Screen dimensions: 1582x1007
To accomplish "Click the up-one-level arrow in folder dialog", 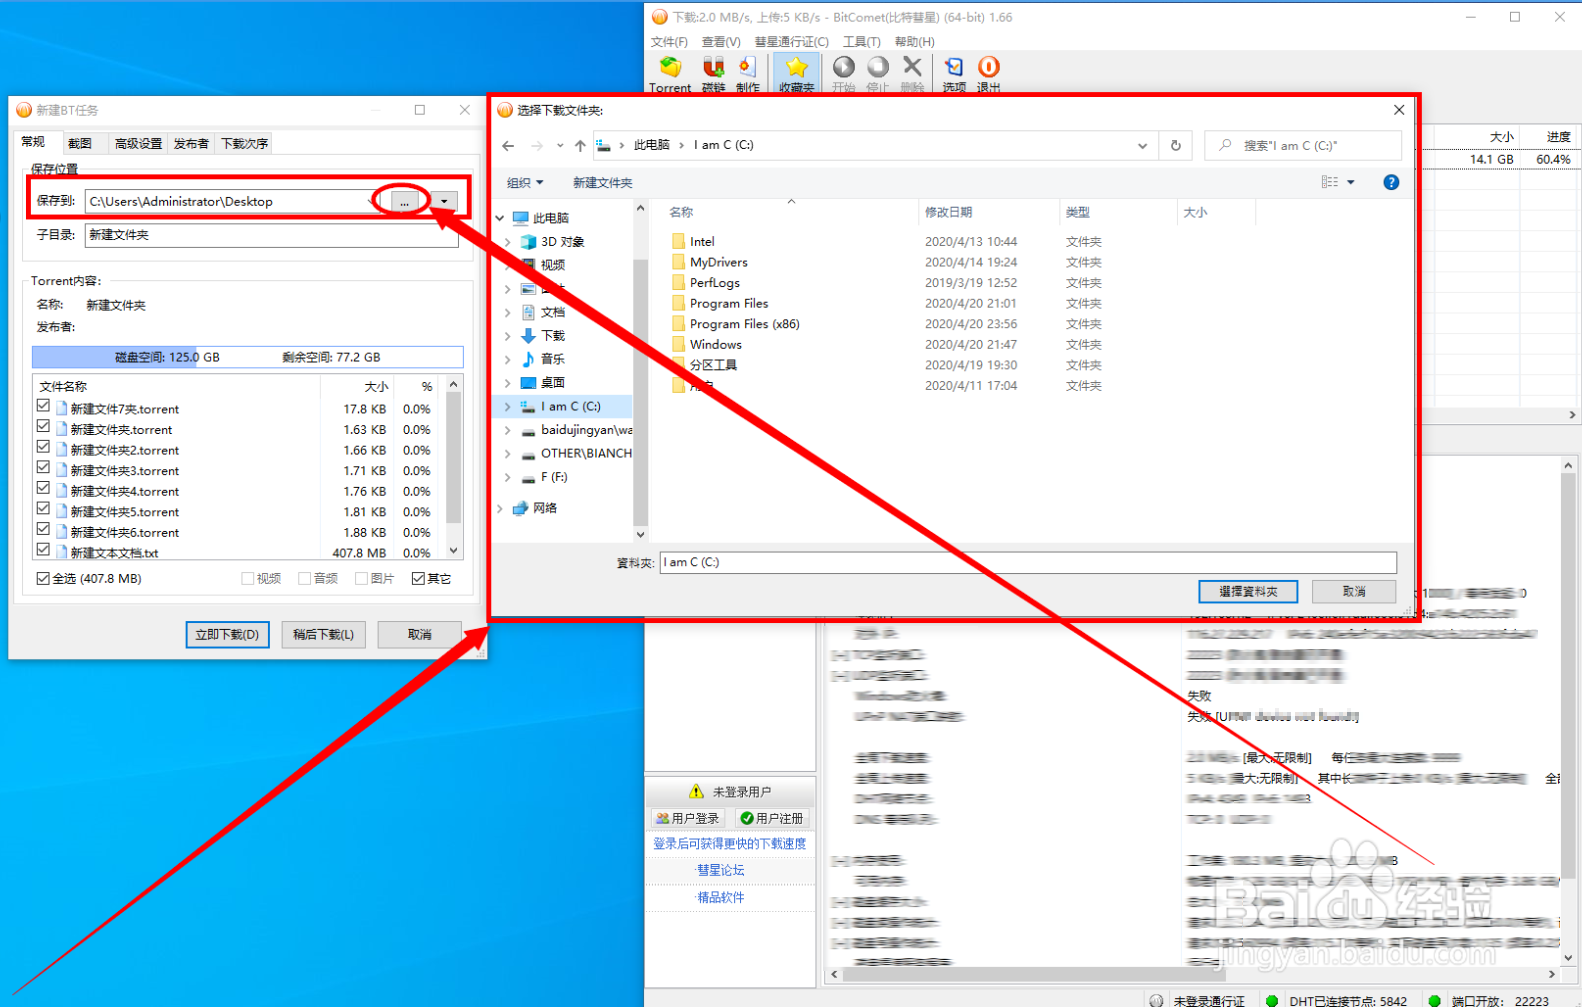I will pos(580,146).
